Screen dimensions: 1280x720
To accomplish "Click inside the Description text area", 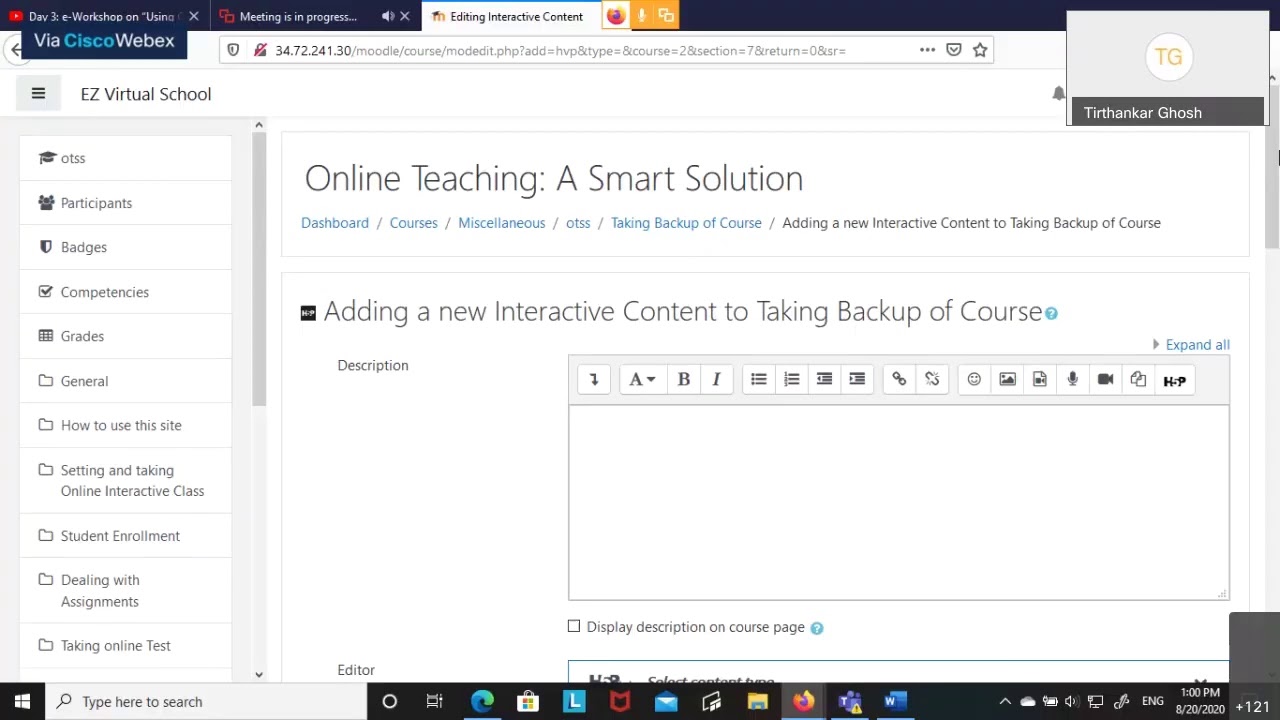I will [x=899, y=502].
